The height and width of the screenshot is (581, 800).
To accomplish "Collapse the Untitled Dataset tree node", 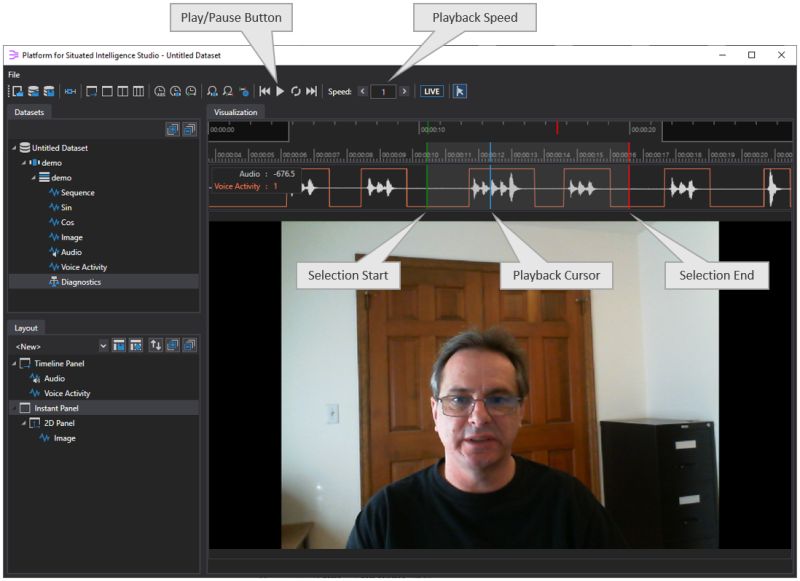I will (14, 148).
